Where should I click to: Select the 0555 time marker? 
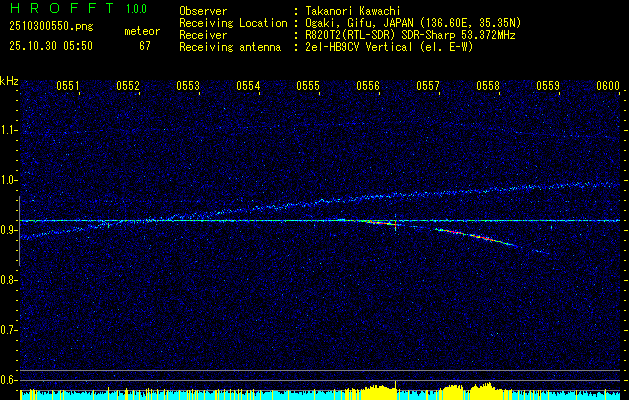[308, 86]
